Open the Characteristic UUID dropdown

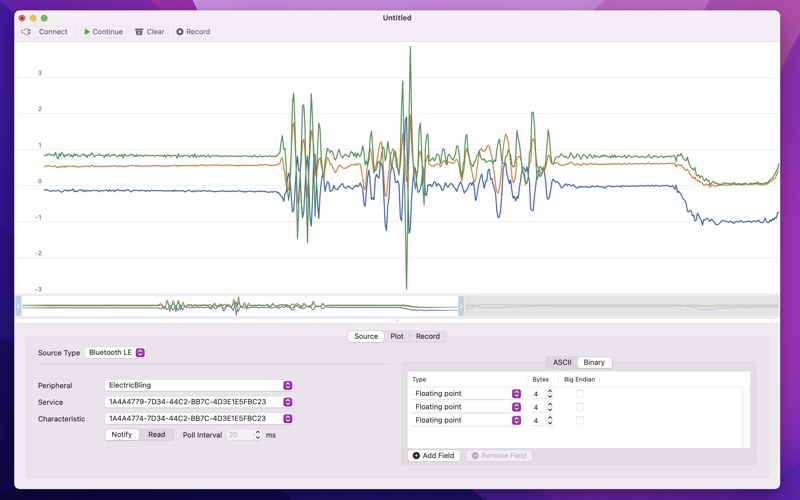[199, 419]
